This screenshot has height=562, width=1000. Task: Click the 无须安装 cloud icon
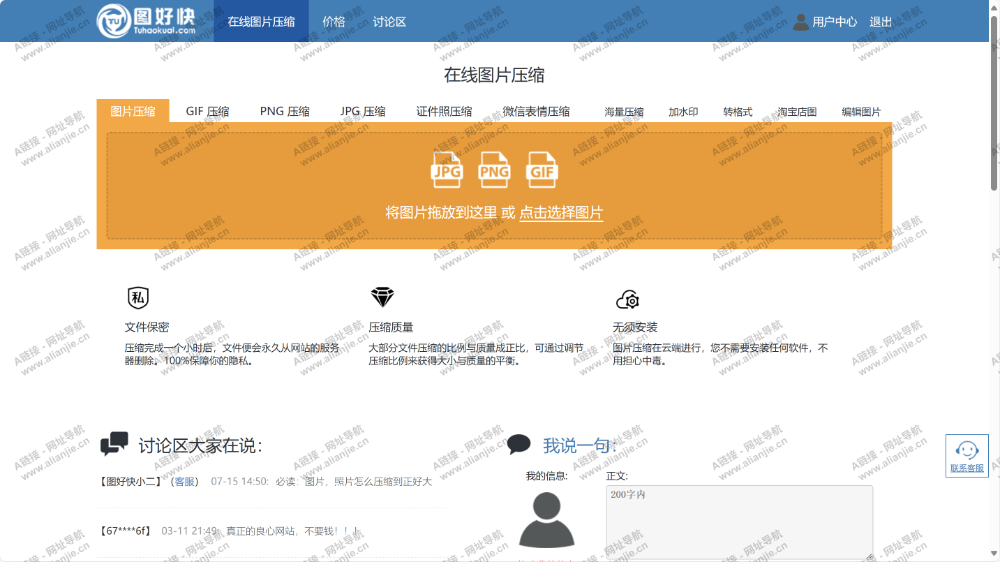point(627,299)
